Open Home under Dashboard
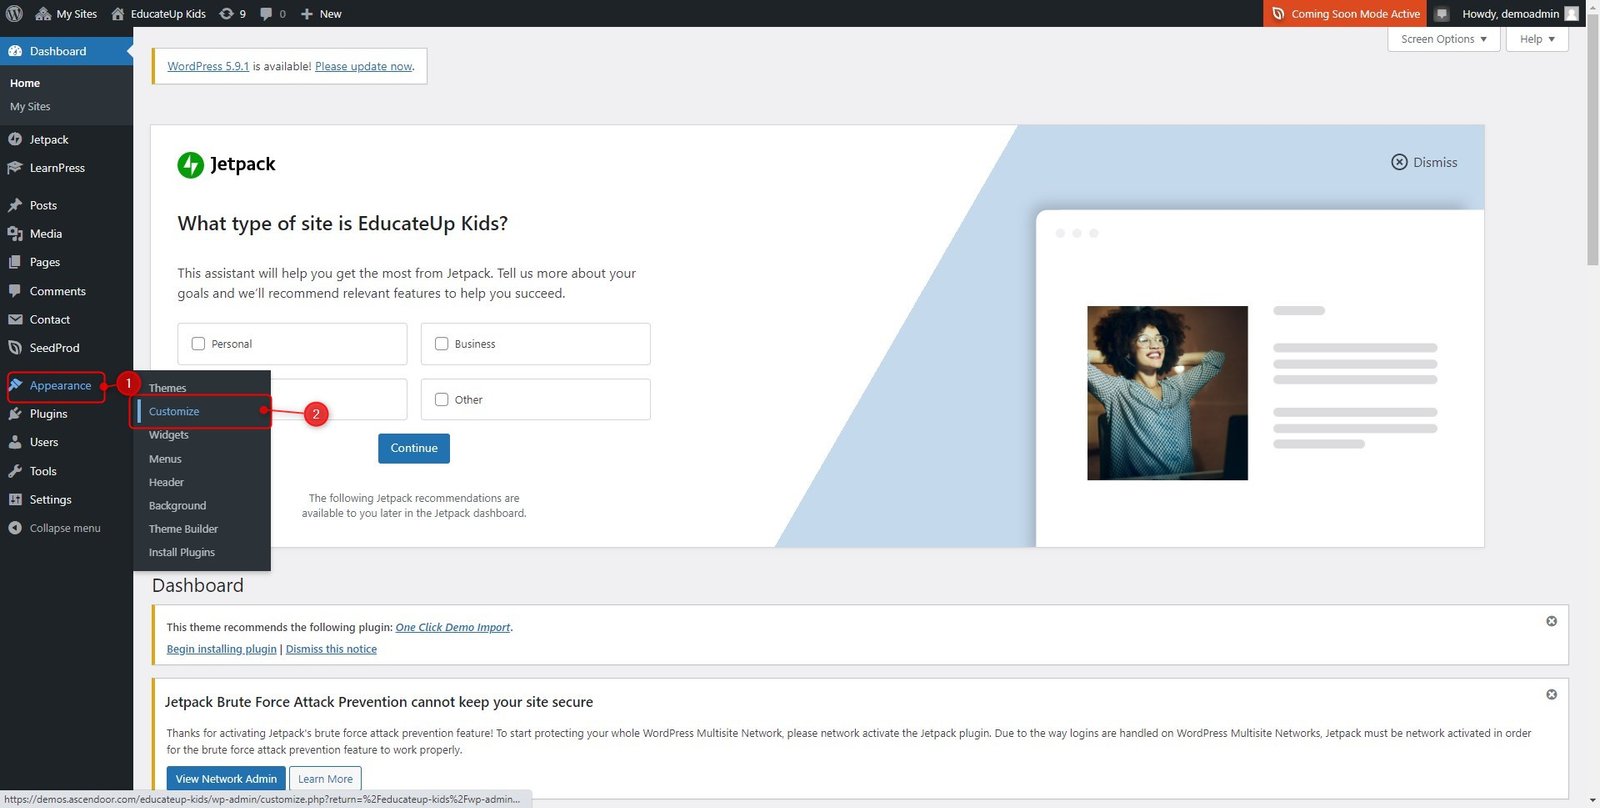The image size is (1600, 808). pos(25,83)
